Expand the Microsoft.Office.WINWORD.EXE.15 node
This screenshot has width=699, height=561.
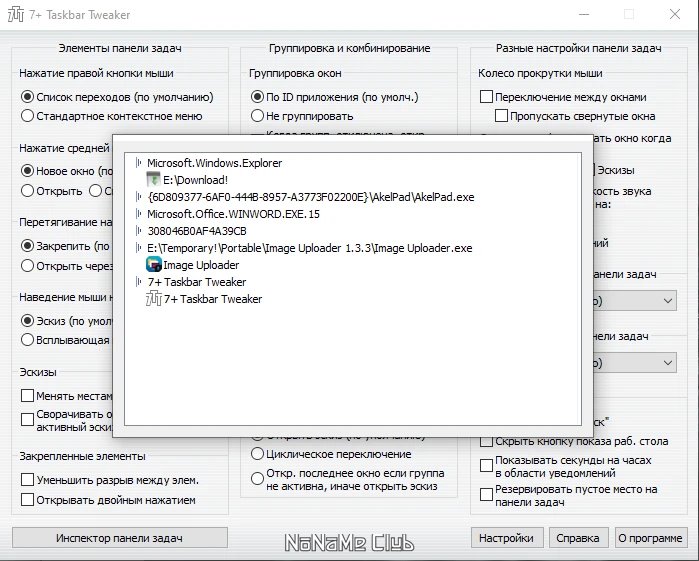[139, 214]
